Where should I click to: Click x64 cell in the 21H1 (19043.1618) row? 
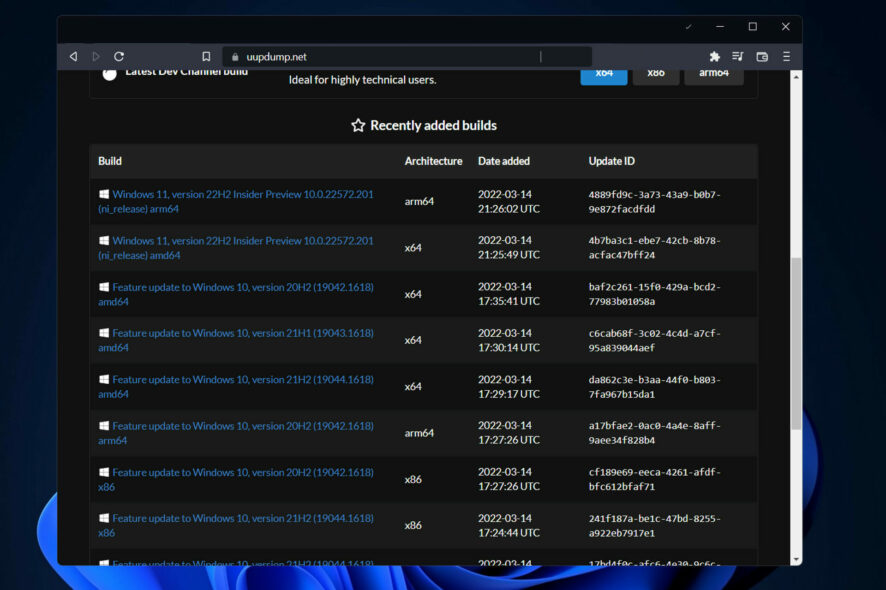click(413, 340)
